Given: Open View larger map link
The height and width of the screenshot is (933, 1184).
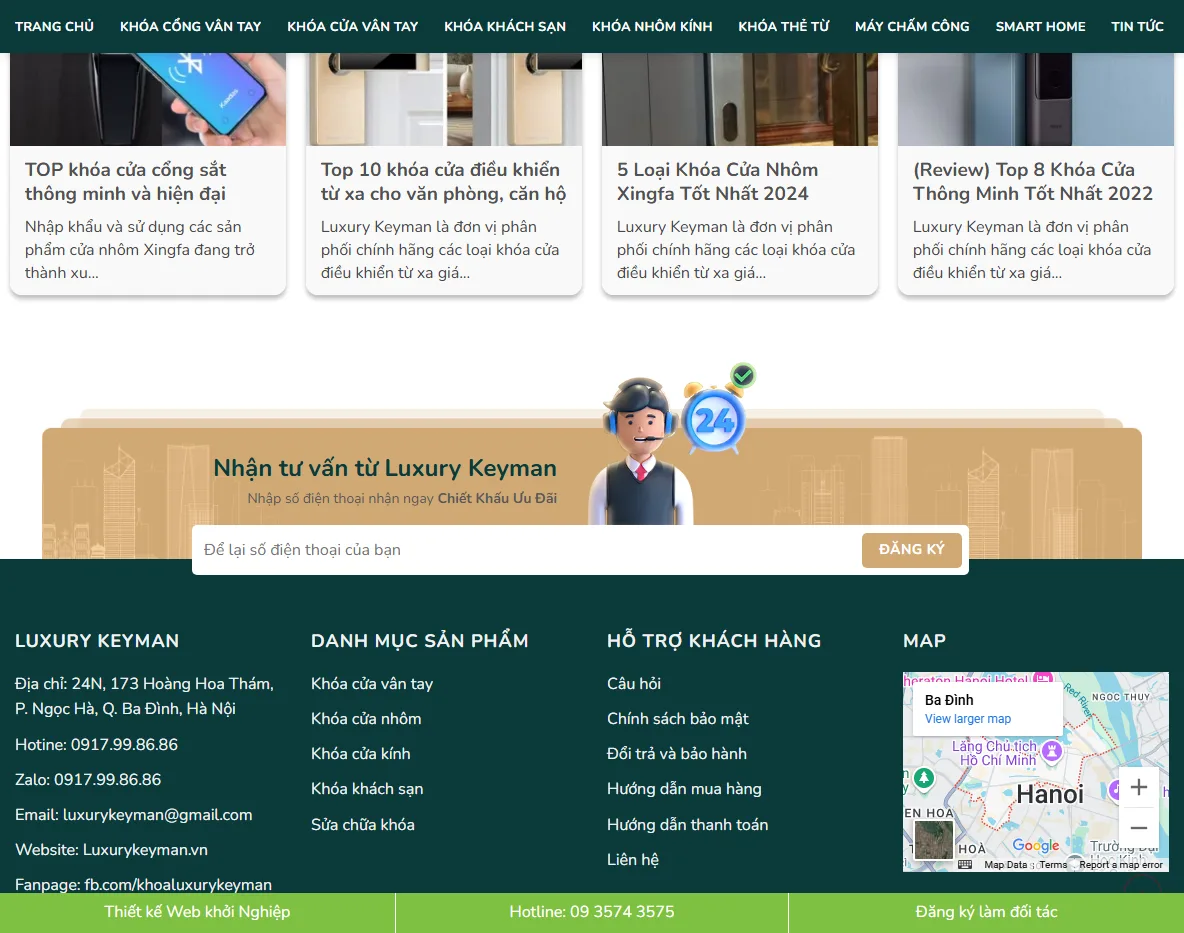Looking at the screenshot, I should (966, 718).
